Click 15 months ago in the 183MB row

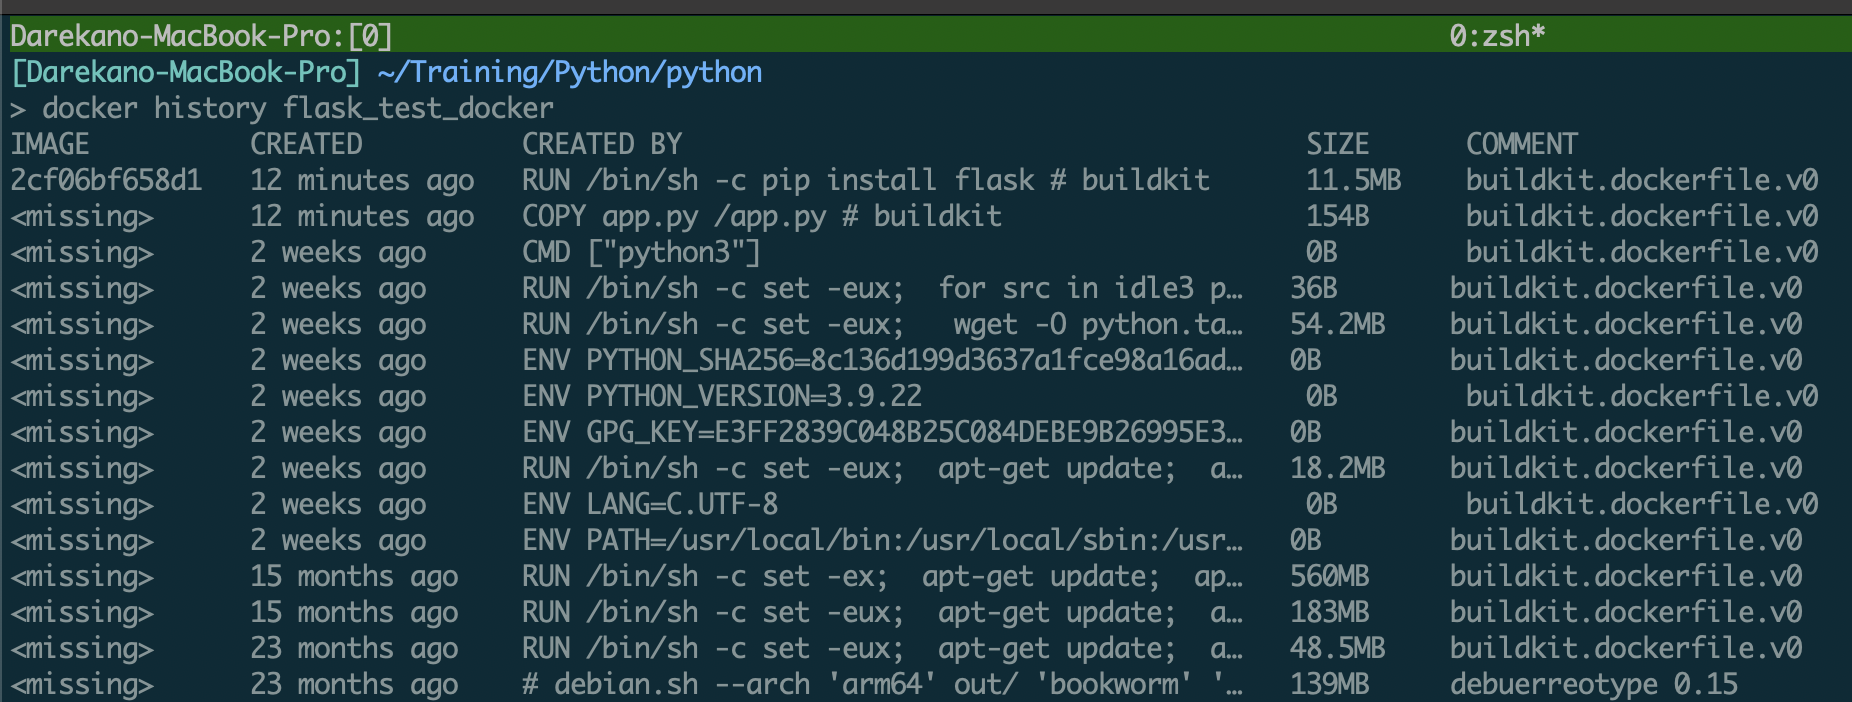point(354,612)
